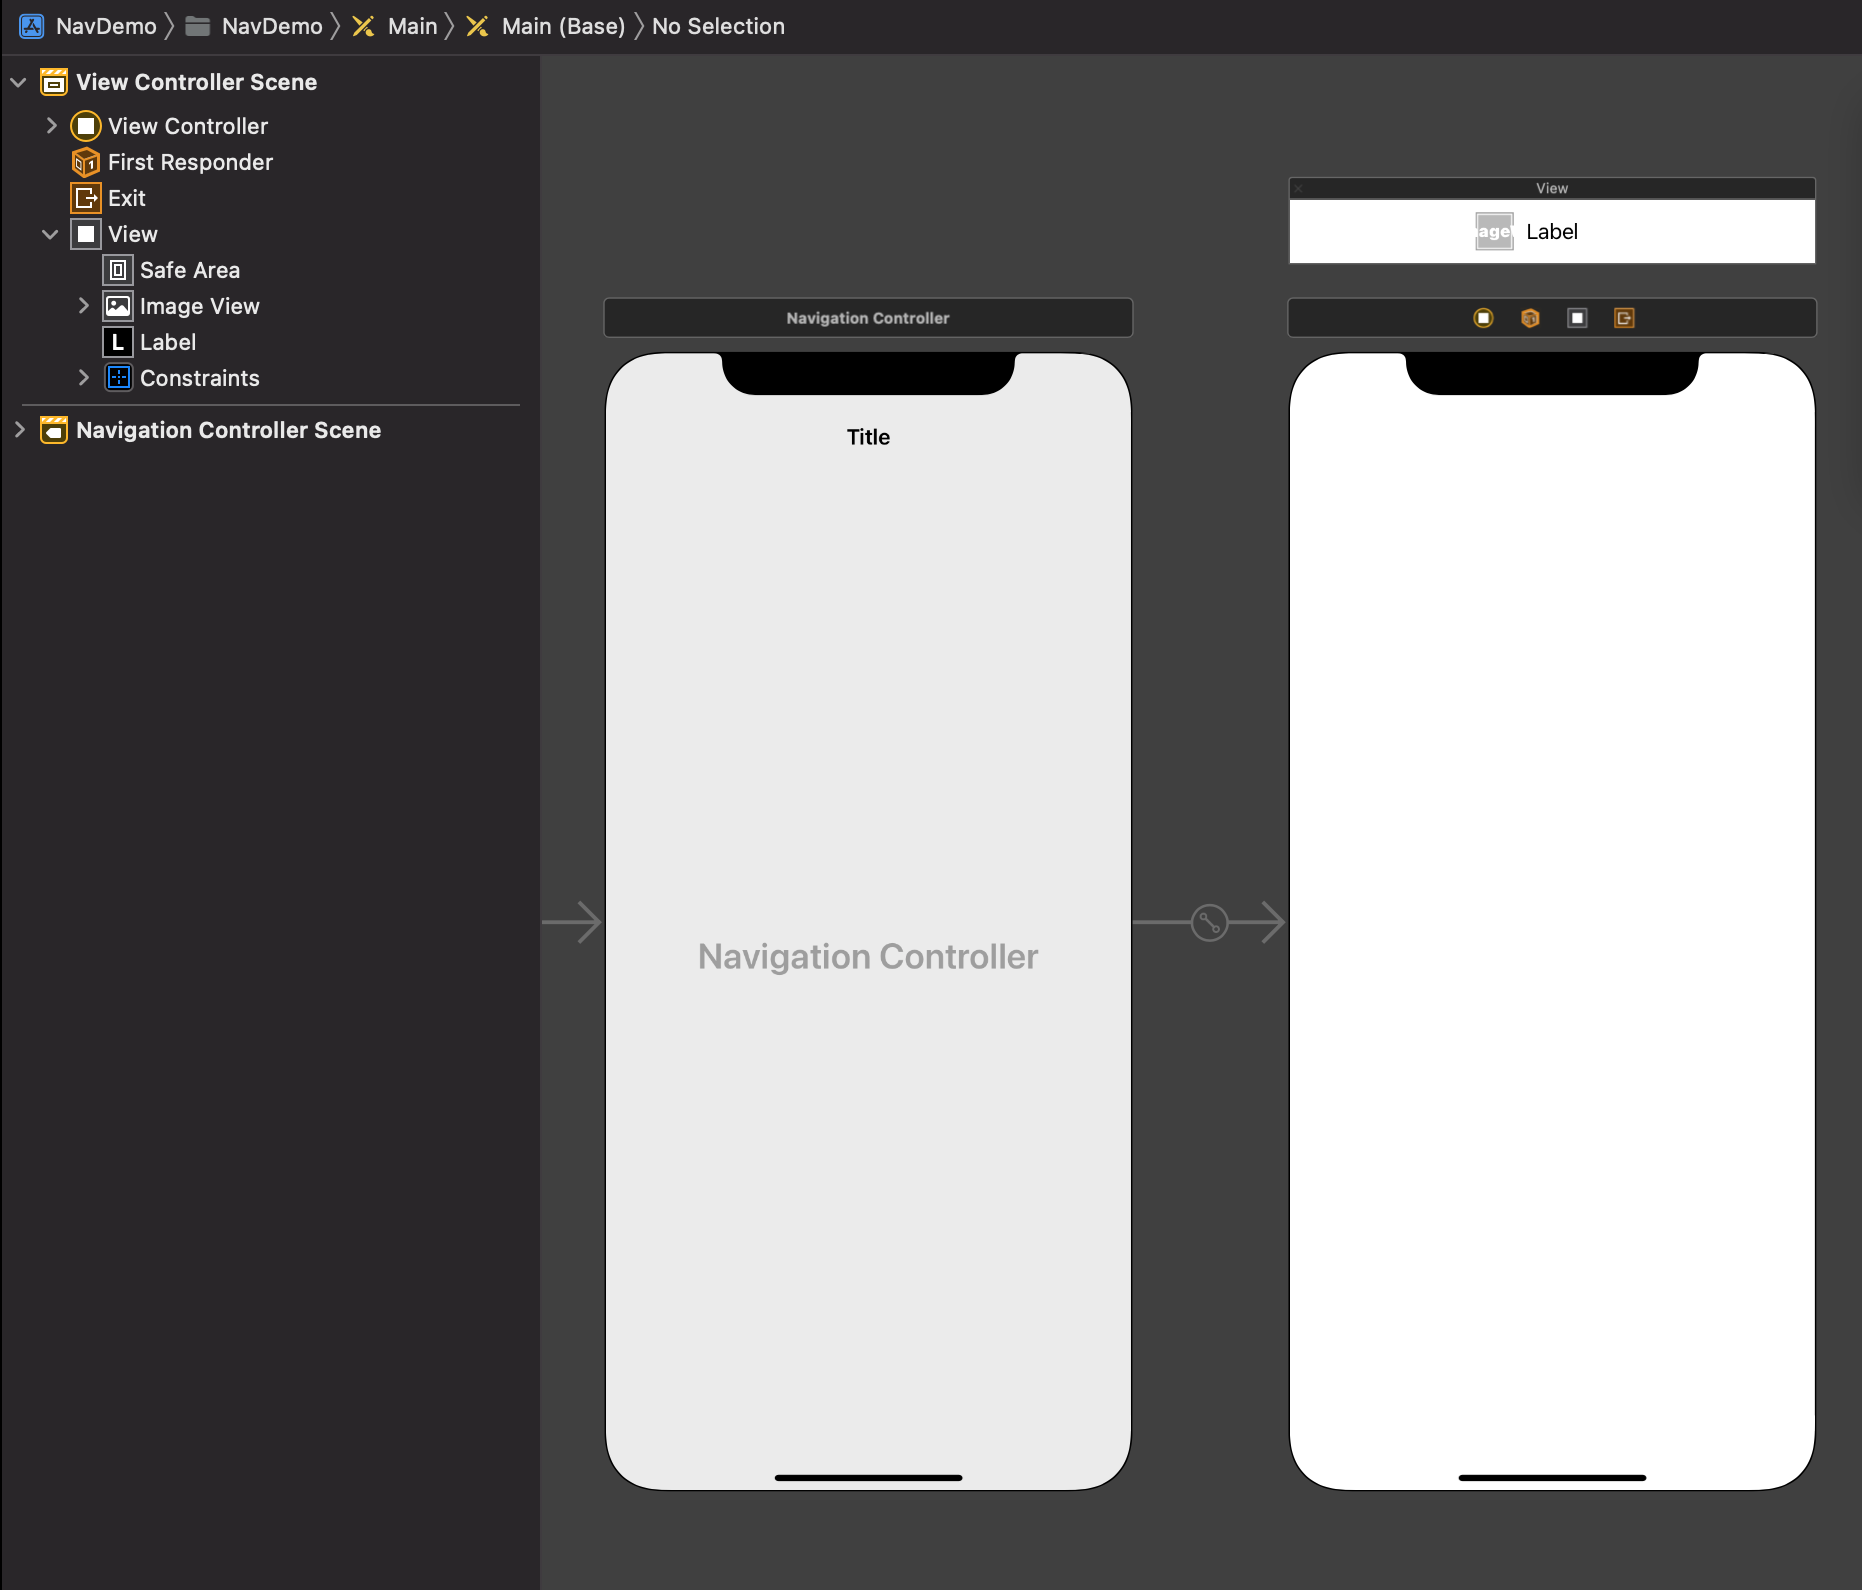Screen dimensions: 1862x1590
Task: Click the Image View icon in outline
Action: coord(118,306)
